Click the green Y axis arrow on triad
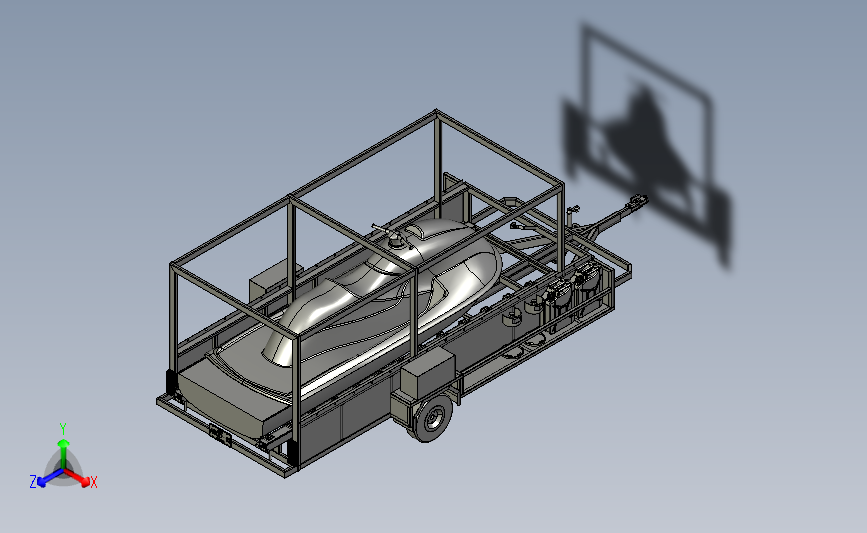Image resolution: width=867 pixels, height=533 pixels. pos(63,453)
